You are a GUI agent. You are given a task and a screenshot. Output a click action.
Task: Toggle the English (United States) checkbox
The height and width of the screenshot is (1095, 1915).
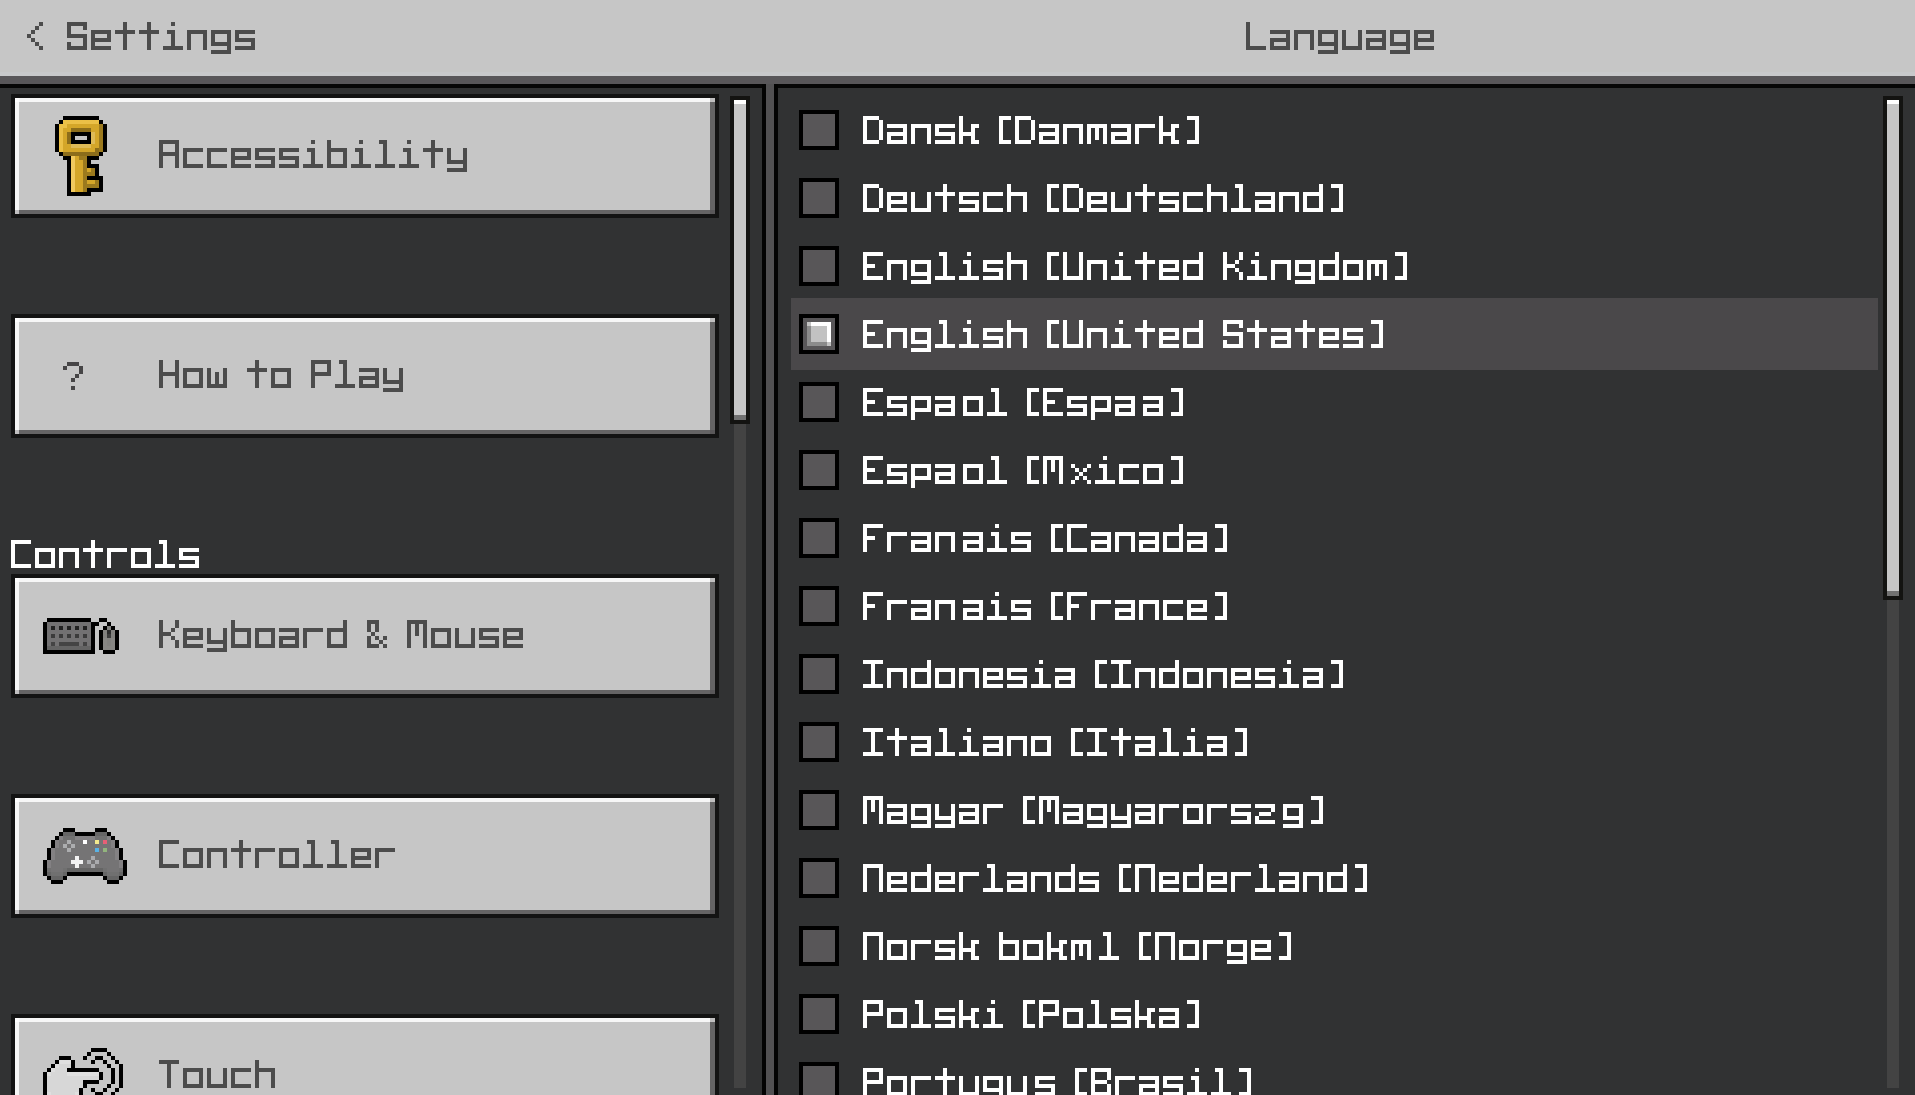click(819, 335)
